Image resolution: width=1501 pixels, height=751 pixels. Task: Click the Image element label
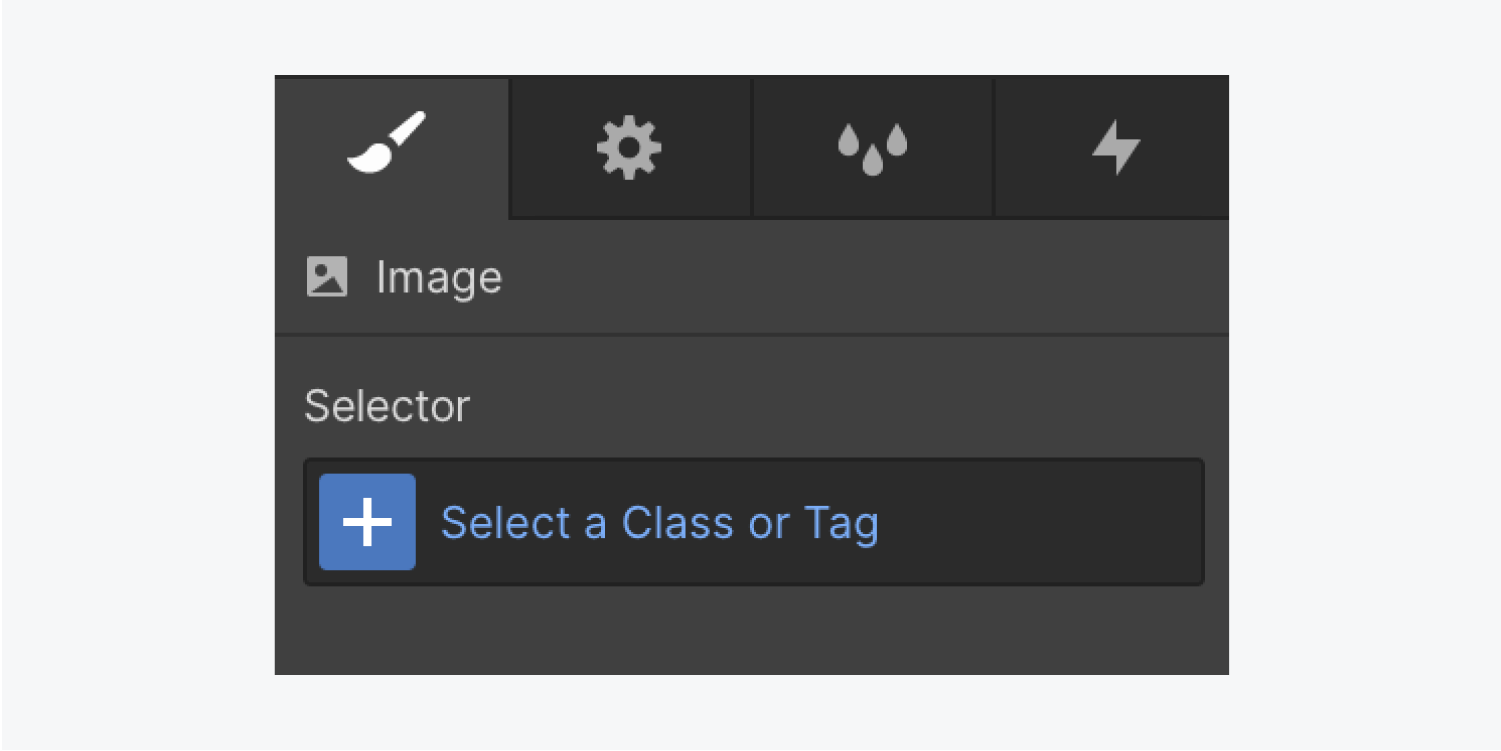click(x=439, y=278)
